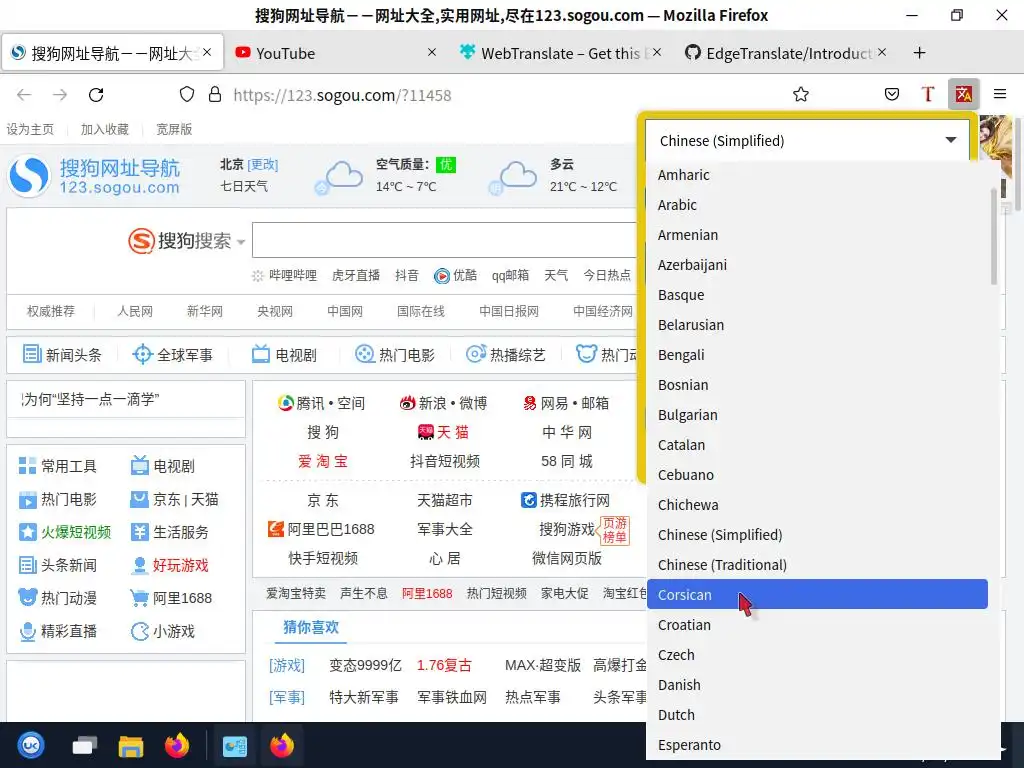Select Dutch language option

coord(817,716)
